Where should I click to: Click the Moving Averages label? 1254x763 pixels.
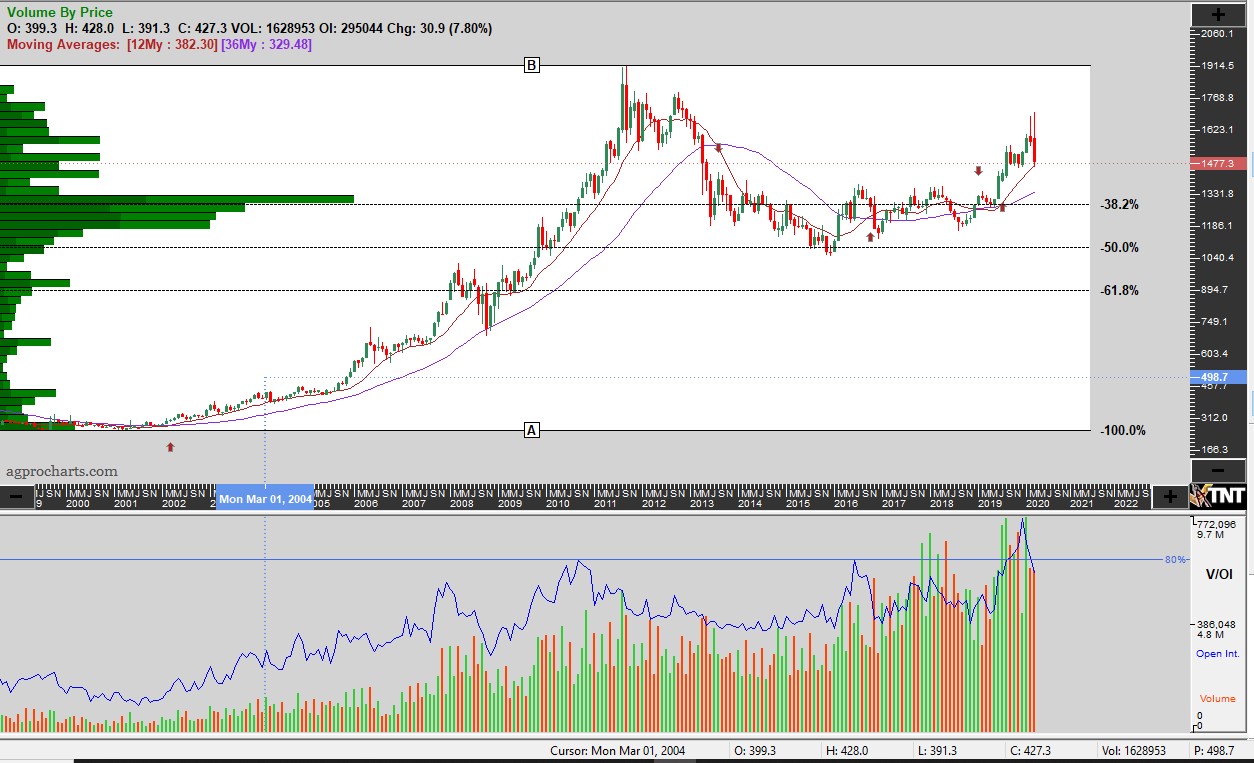pos(63,45)
